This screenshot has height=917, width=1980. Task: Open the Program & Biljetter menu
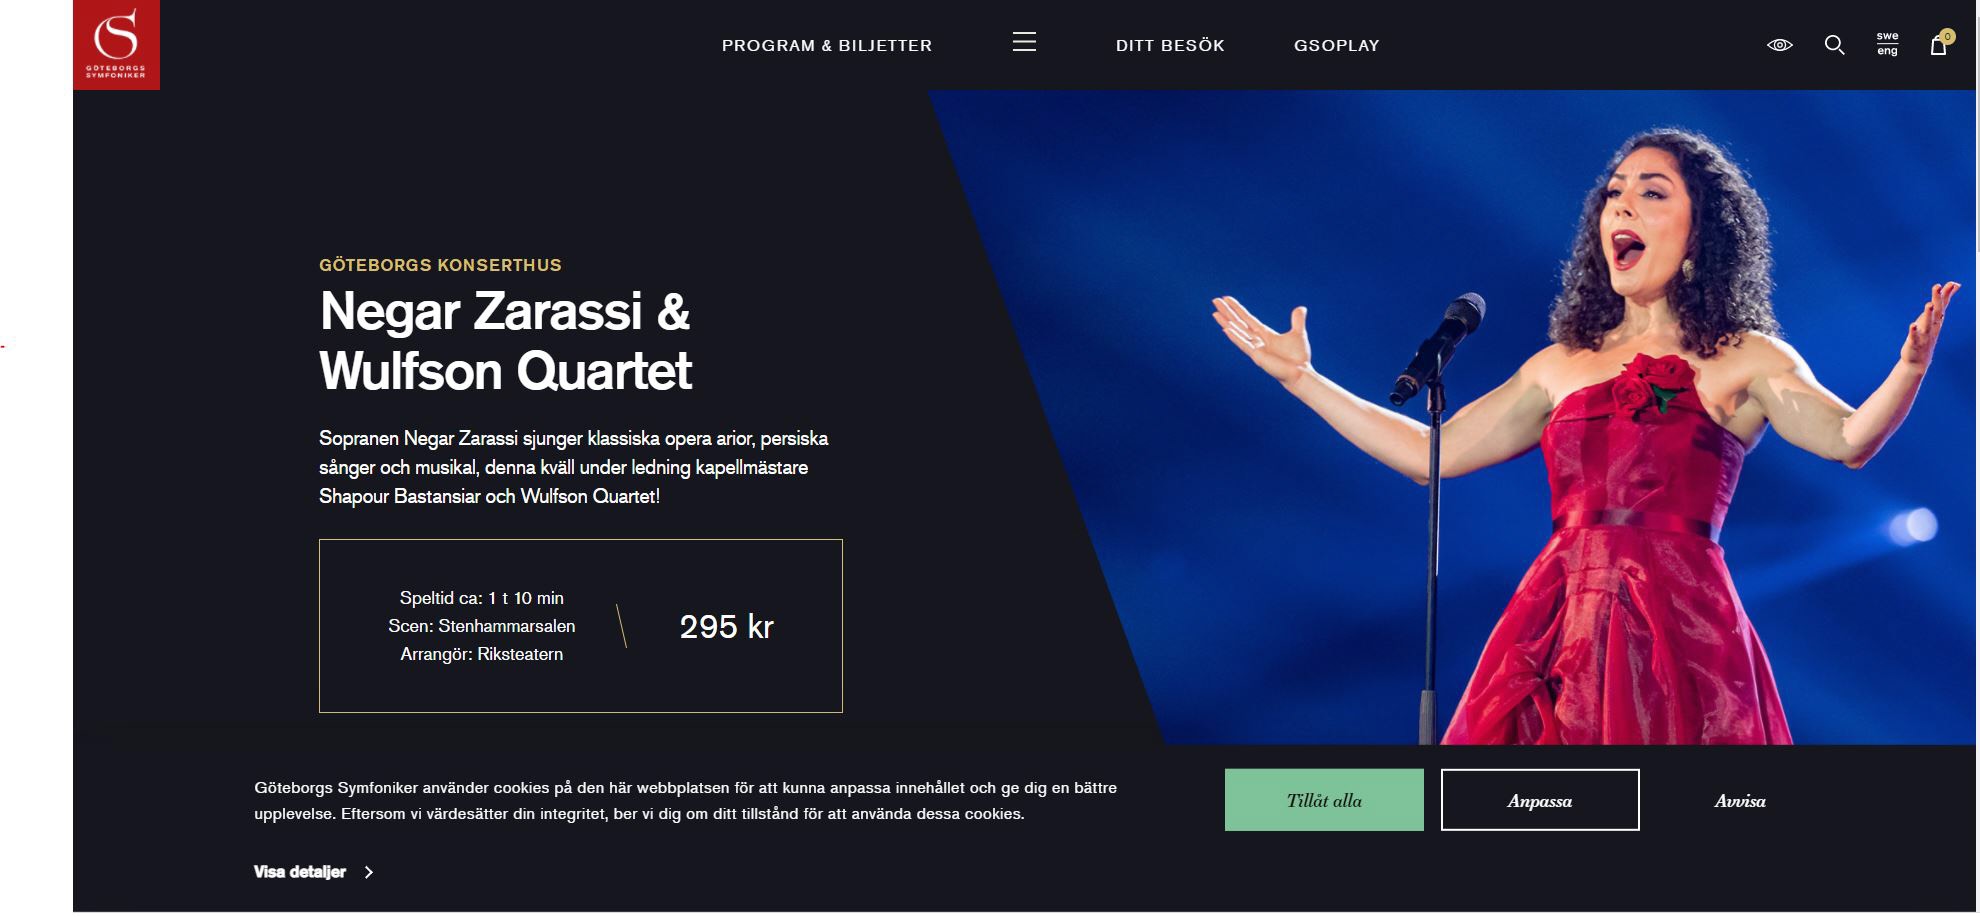pos(827,45)
